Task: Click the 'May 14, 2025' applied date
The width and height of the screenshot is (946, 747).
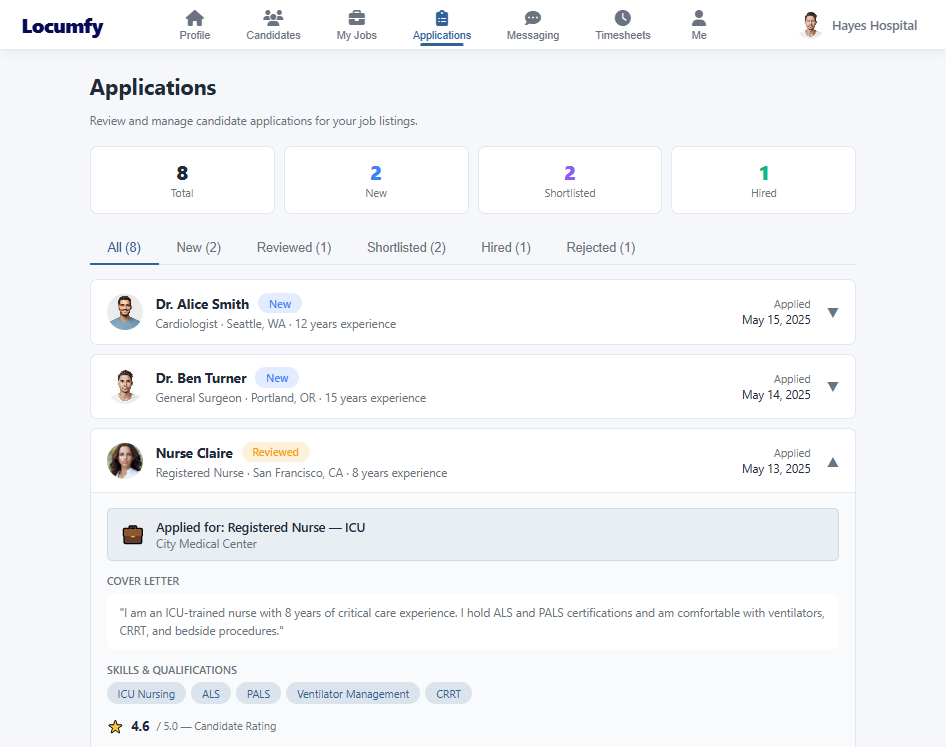Action: (x=776, y=395)
